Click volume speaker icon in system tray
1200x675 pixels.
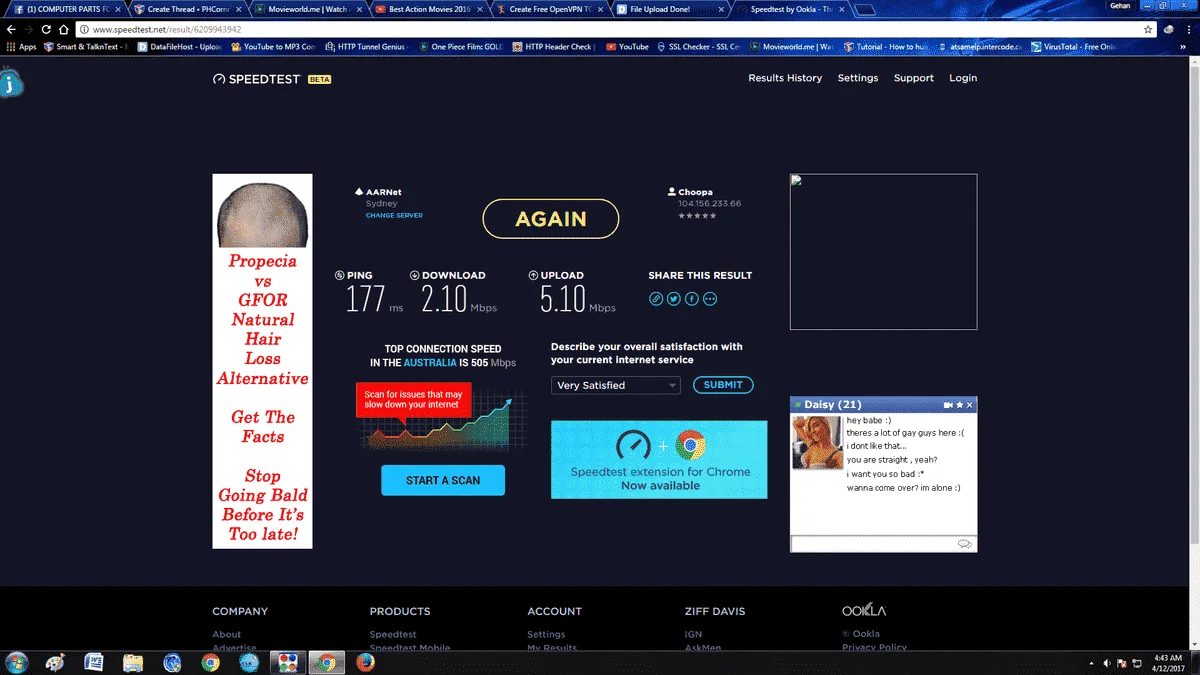pyautogui.click(x=1107, y=663)
